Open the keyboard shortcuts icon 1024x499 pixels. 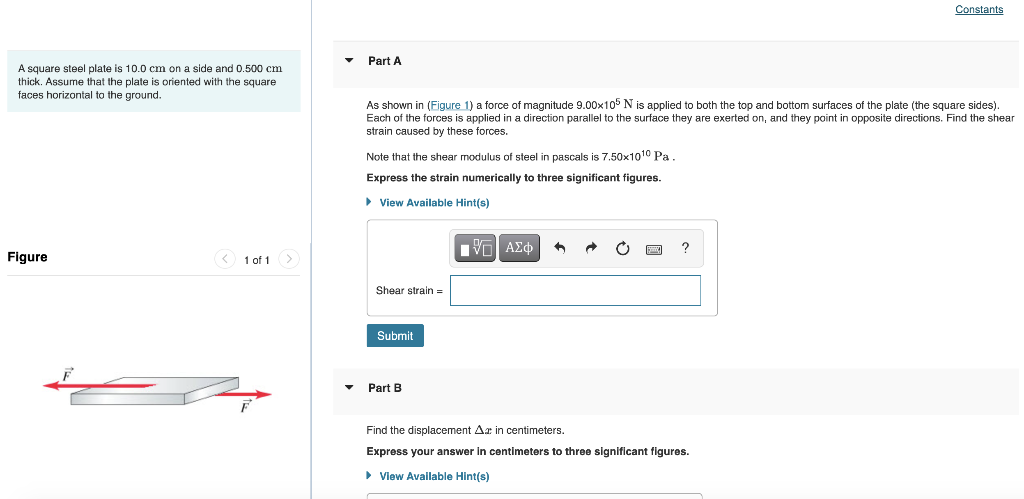point(654,249)
